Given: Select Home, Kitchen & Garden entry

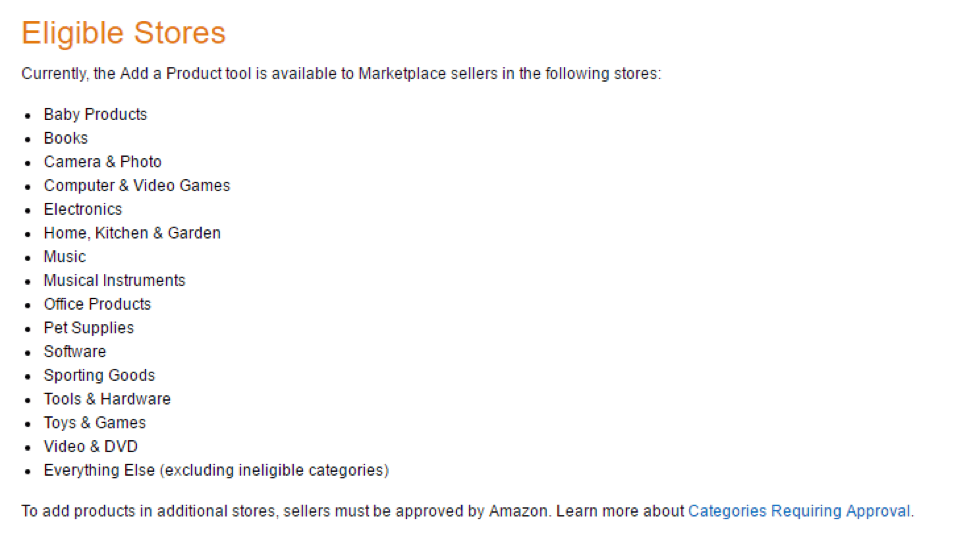Looking at the screenshot, I should pos(132,233).
